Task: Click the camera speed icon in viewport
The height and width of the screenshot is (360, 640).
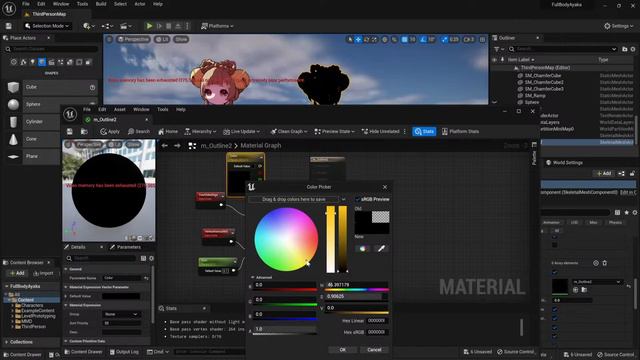Action: [467, 40]
